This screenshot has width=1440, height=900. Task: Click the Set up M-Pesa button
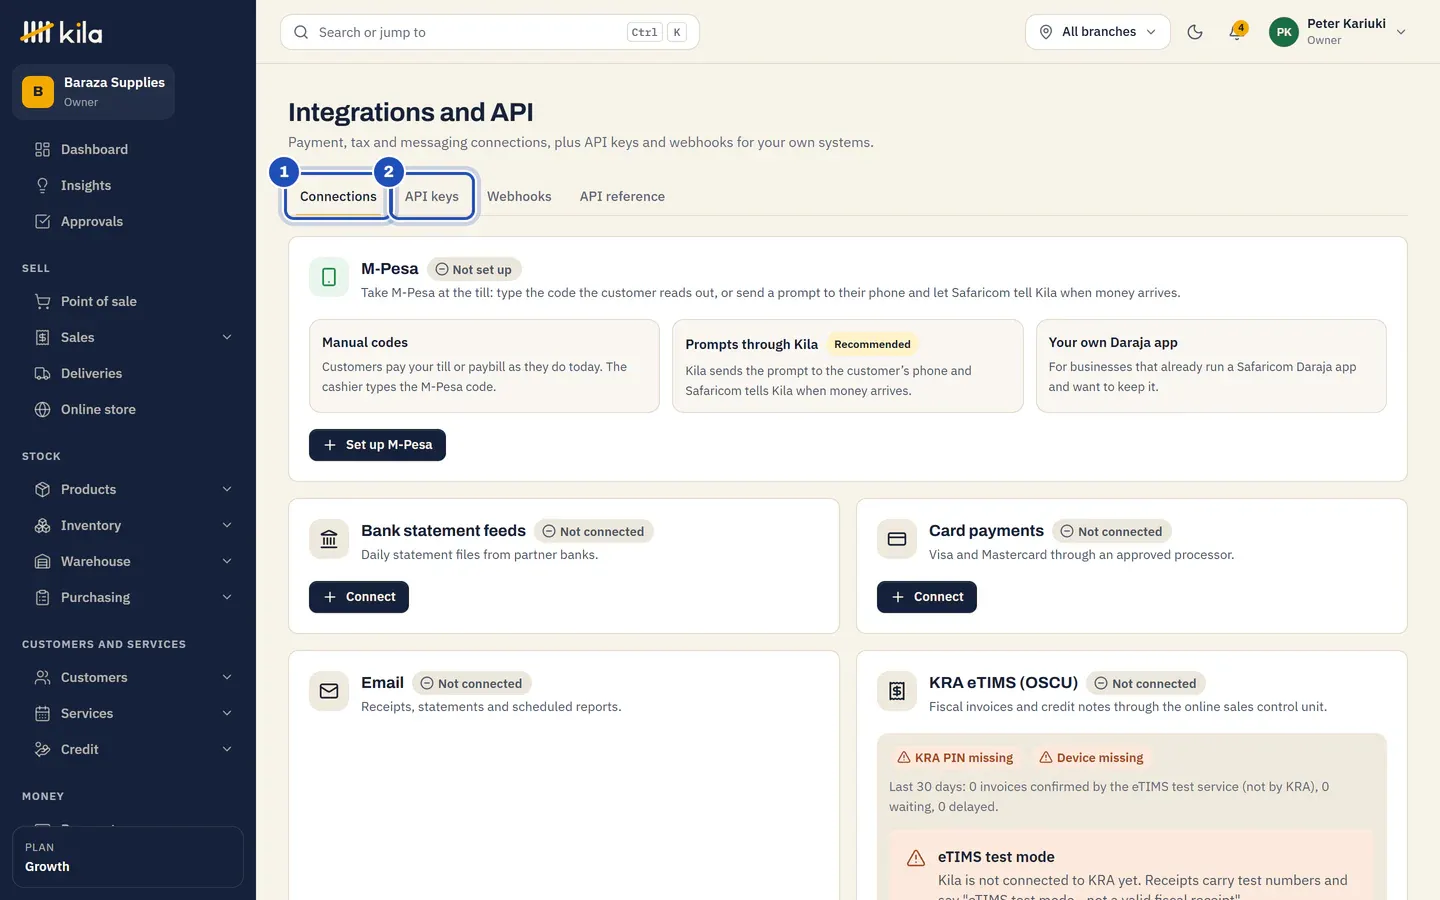pos(377,445)
